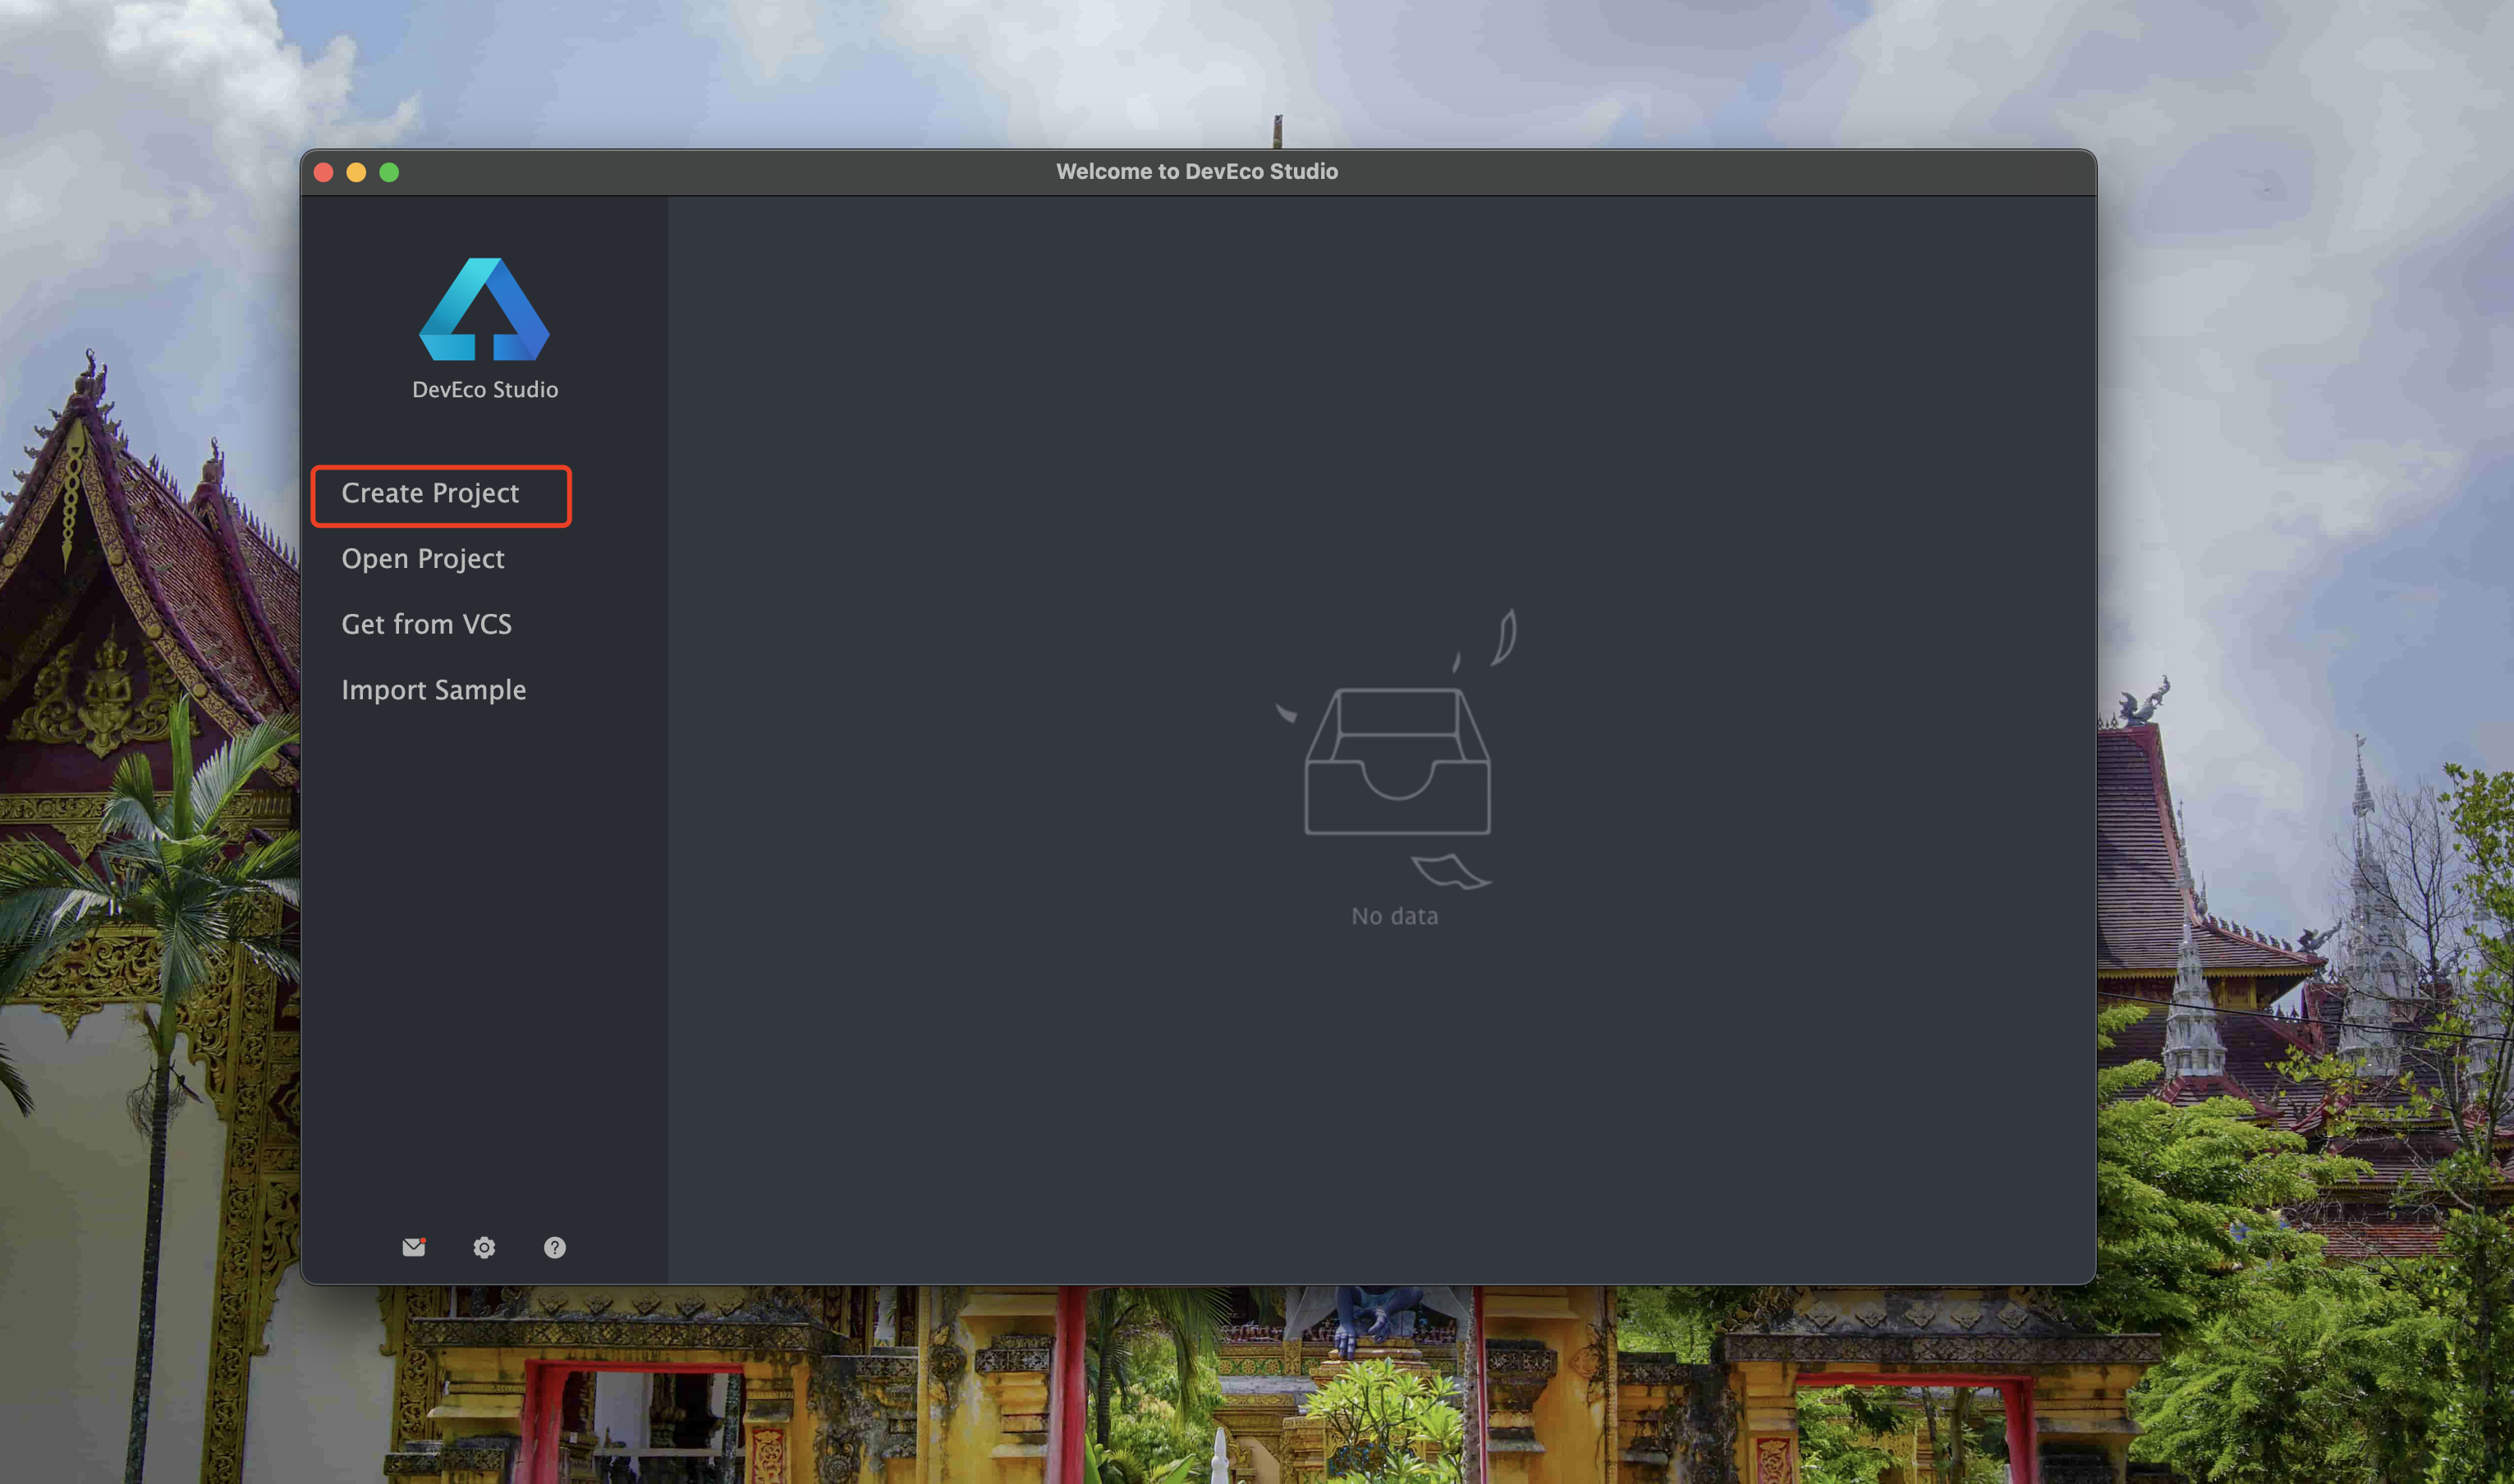Click the help question mark icon
This screenshot has height=1484, width=2514.
coord(555,1247)
